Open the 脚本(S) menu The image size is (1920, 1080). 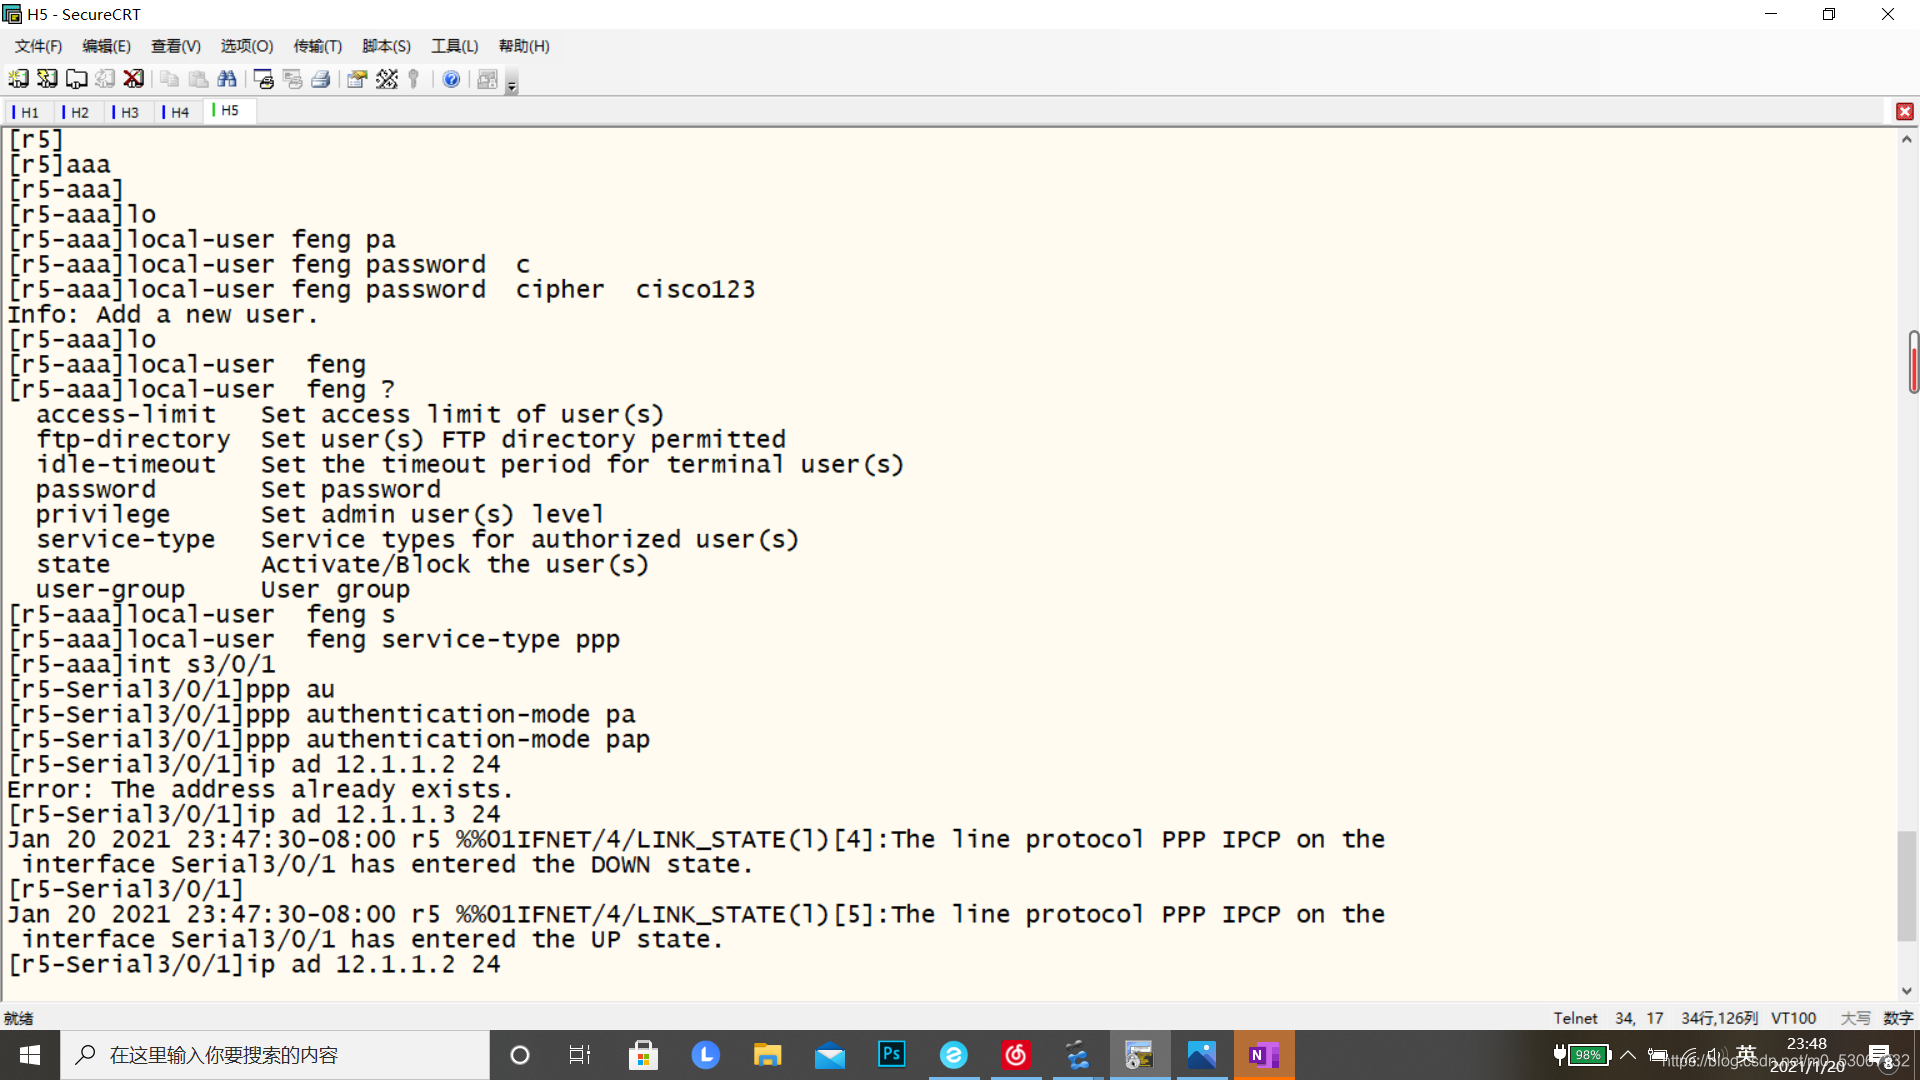tap(386, 46)
